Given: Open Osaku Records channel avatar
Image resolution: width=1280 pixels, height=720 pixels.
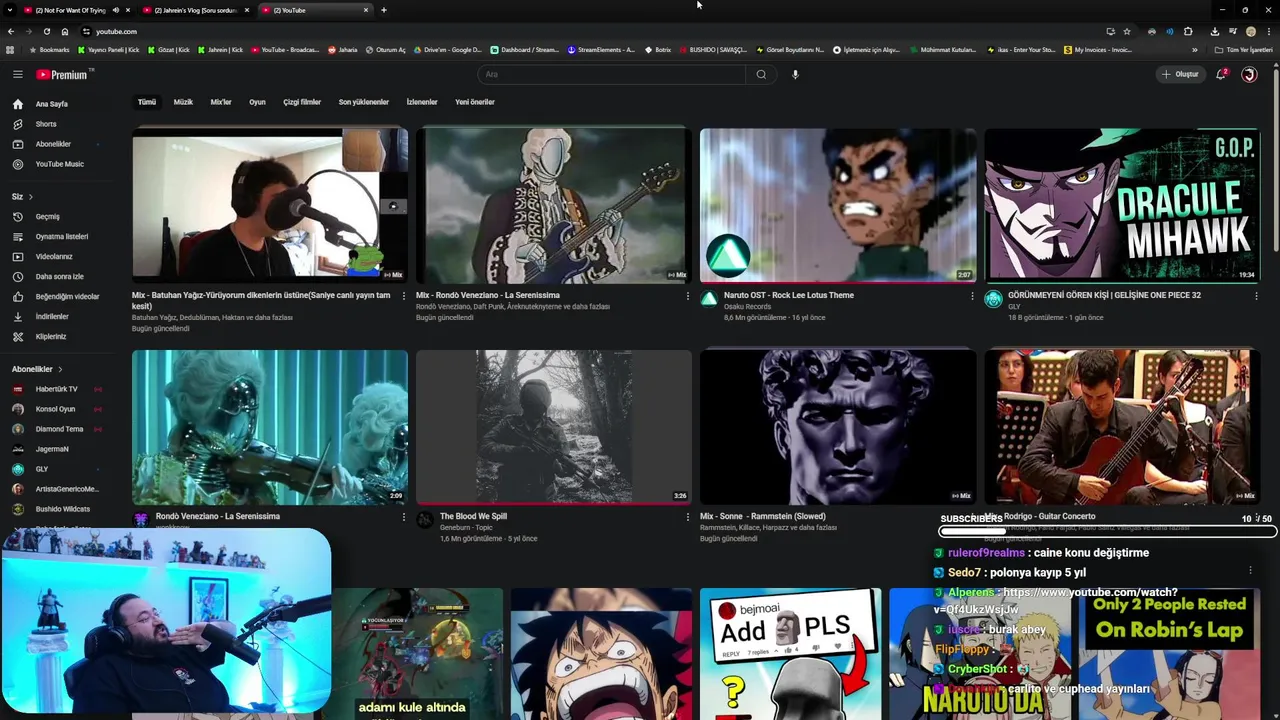Looking at the screenshot, I should coord(709,299).
